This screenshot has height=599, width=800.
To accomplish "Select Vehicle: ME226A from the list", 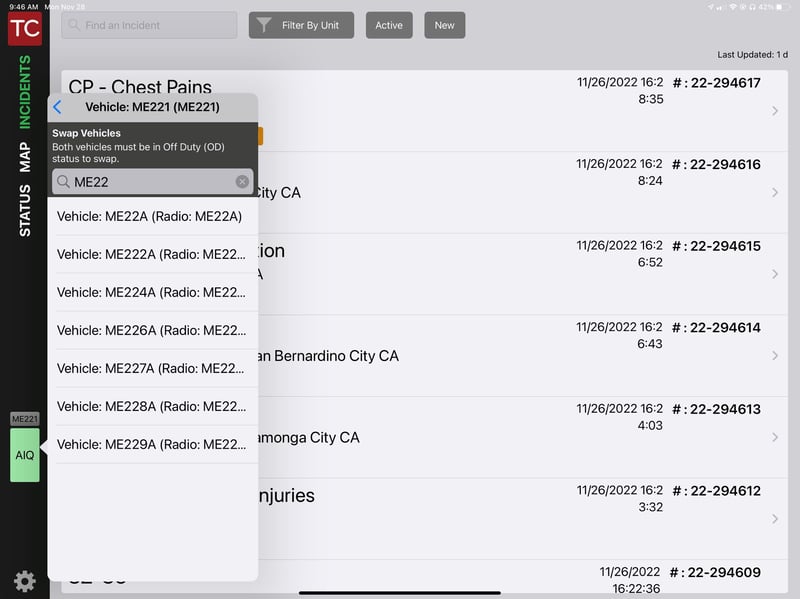I will (x=152, y=330).
